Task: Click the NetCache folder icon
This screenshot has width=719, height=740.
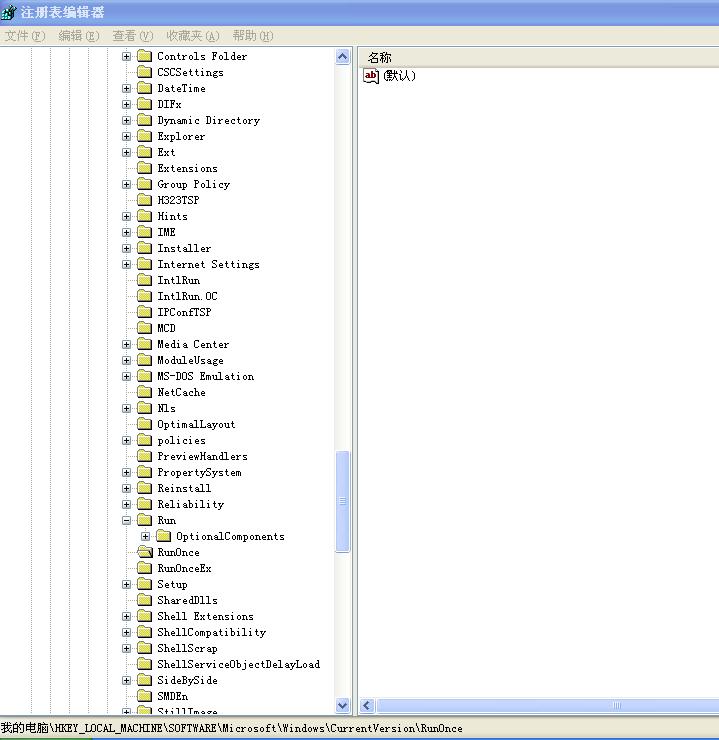Action: pyautogui.click(x=144, y=392)
